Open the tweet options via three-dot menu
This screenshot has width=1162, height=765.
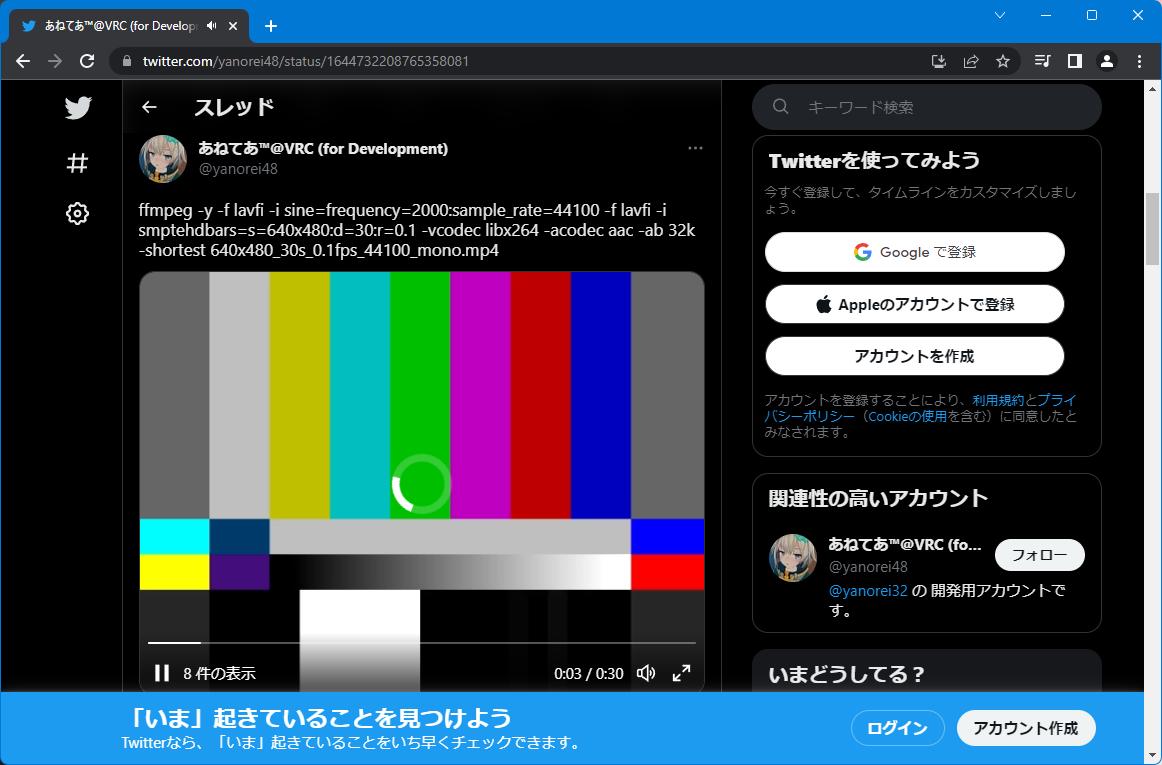[x=695, y=147]
